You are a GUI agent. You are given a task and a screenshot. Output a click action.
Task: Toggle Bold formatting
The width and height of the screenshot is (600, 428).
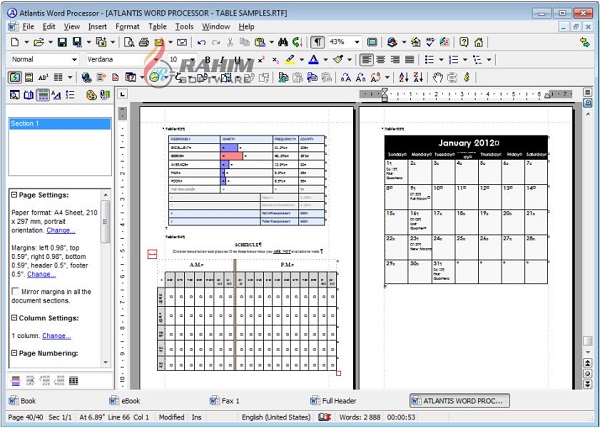tap(208, 60)
